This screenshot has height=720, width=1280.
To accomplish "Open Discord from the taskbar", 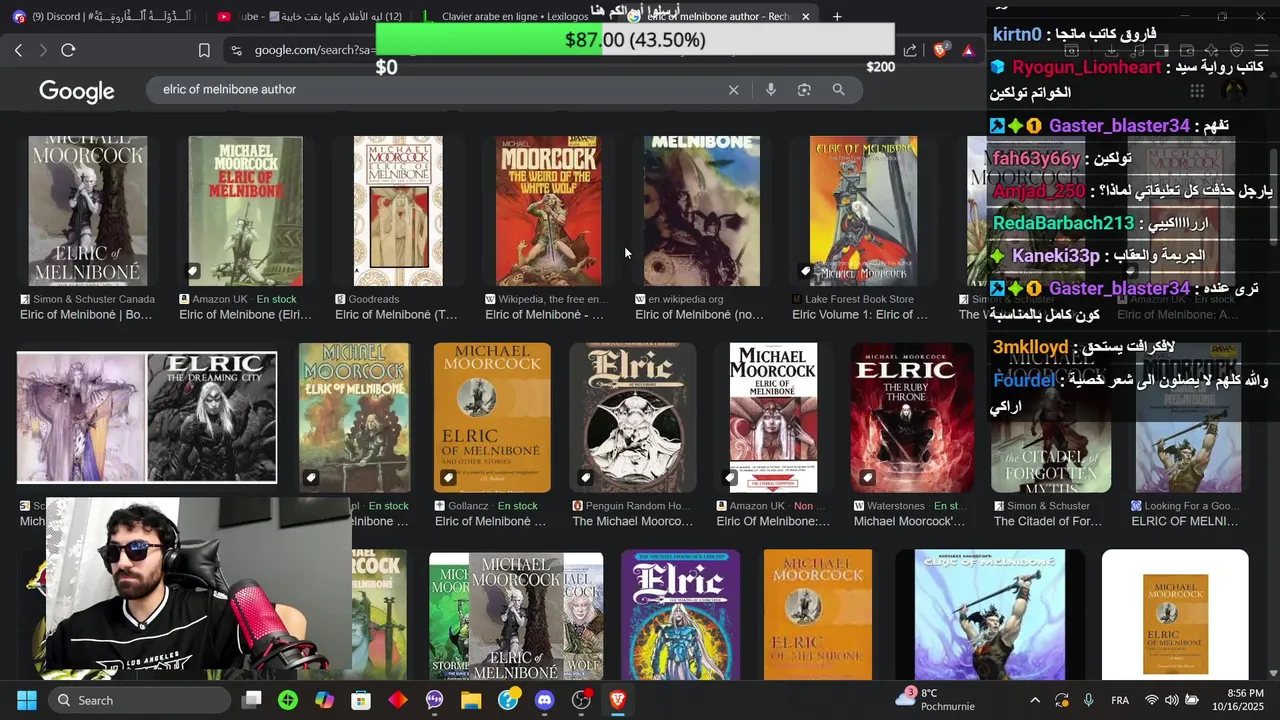I will click(x=544, y=700).
